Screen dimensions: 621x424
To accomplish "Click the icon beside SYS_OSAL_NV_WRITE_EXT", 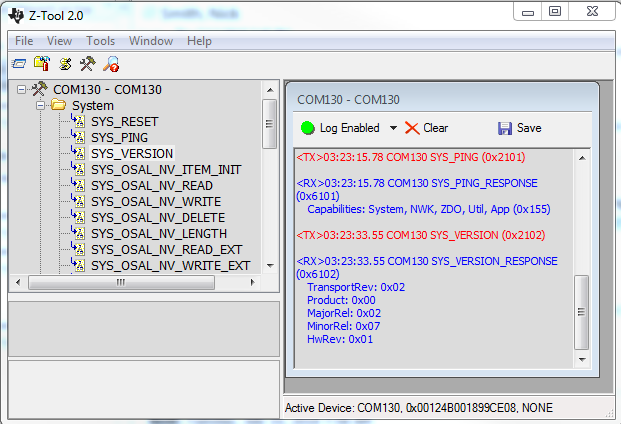I will 78,264.
